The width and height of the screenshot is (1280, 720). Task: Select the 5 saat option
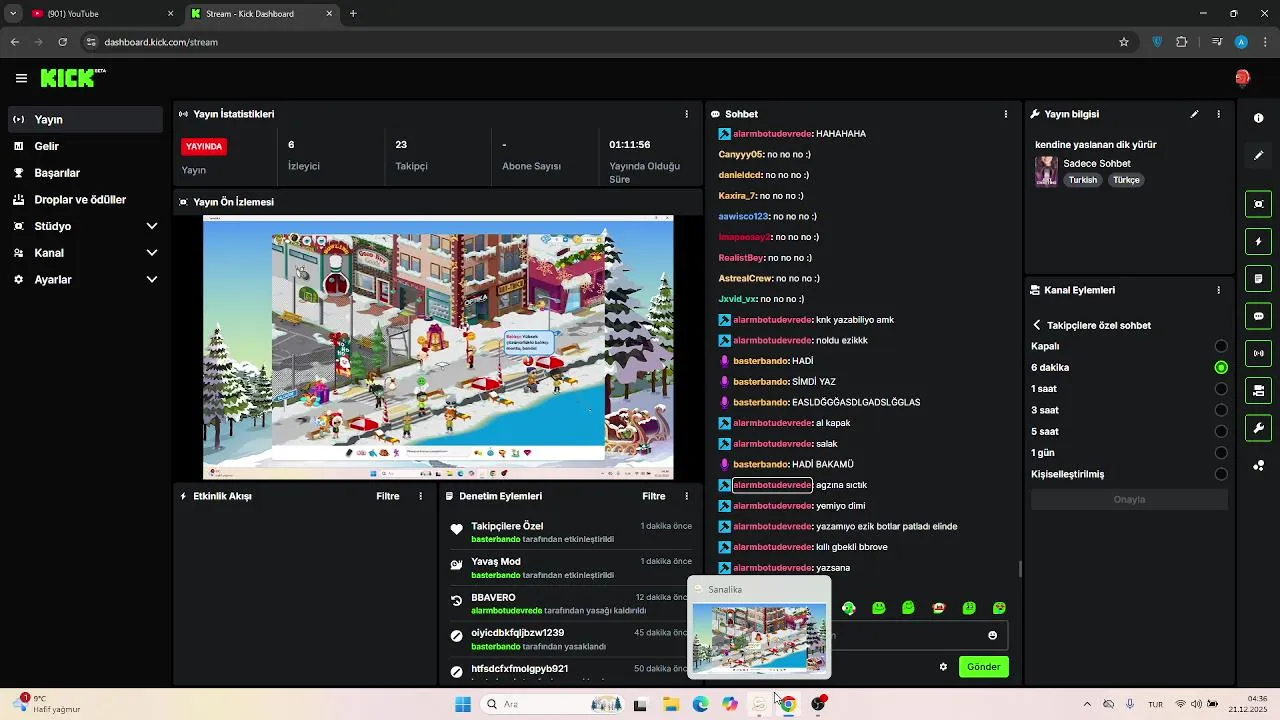1129,432
